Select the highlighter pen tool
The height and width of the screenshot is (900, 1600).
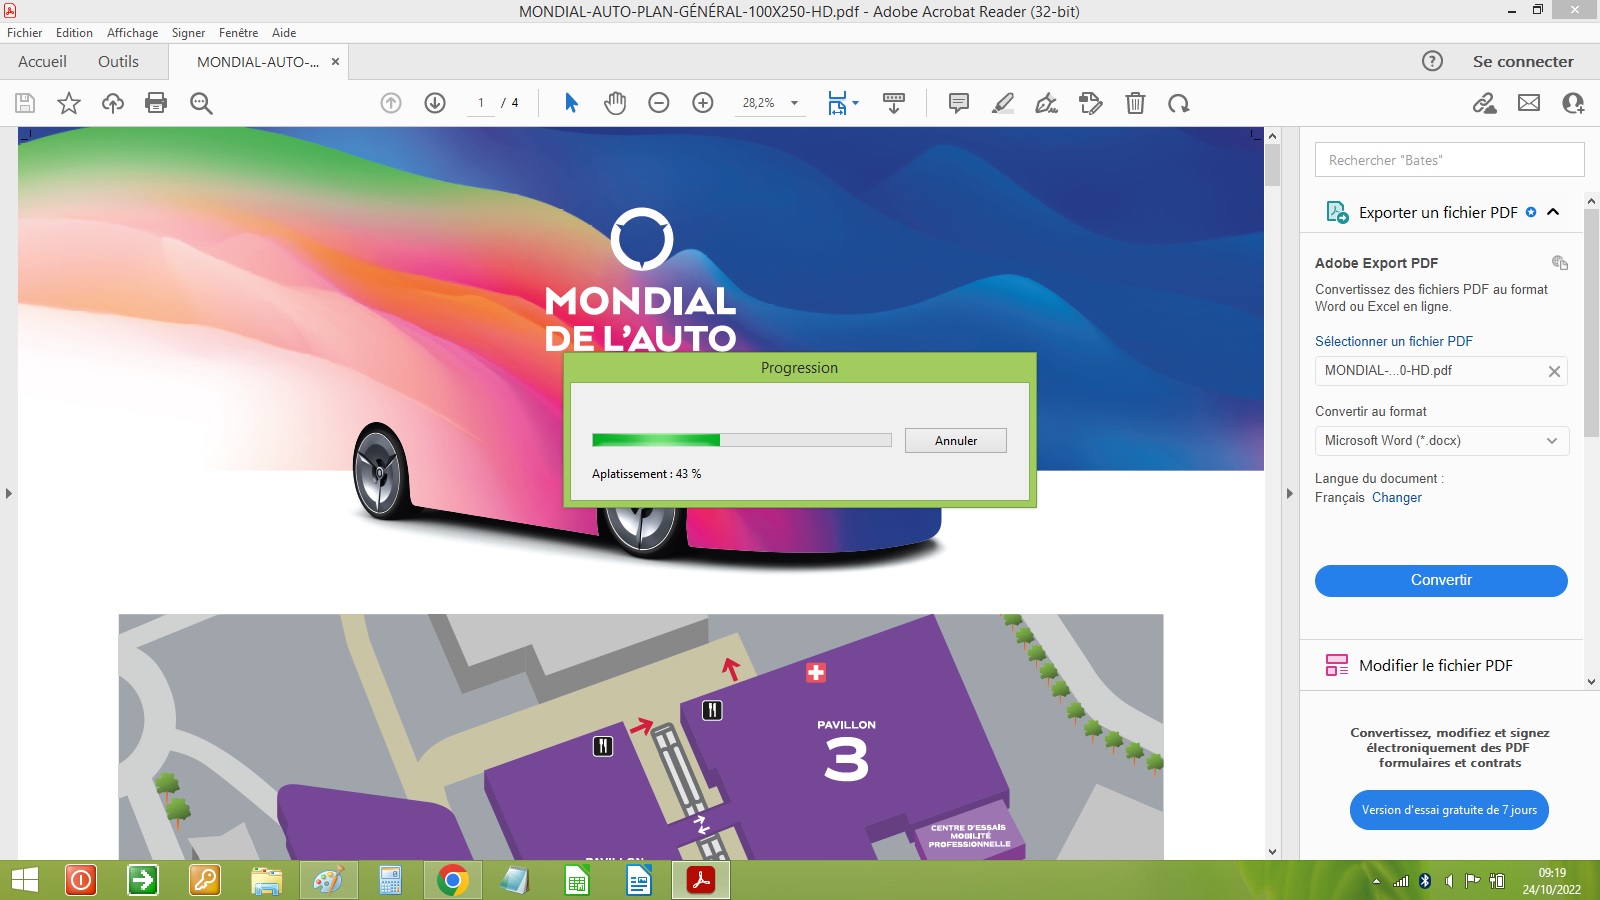1003,103
